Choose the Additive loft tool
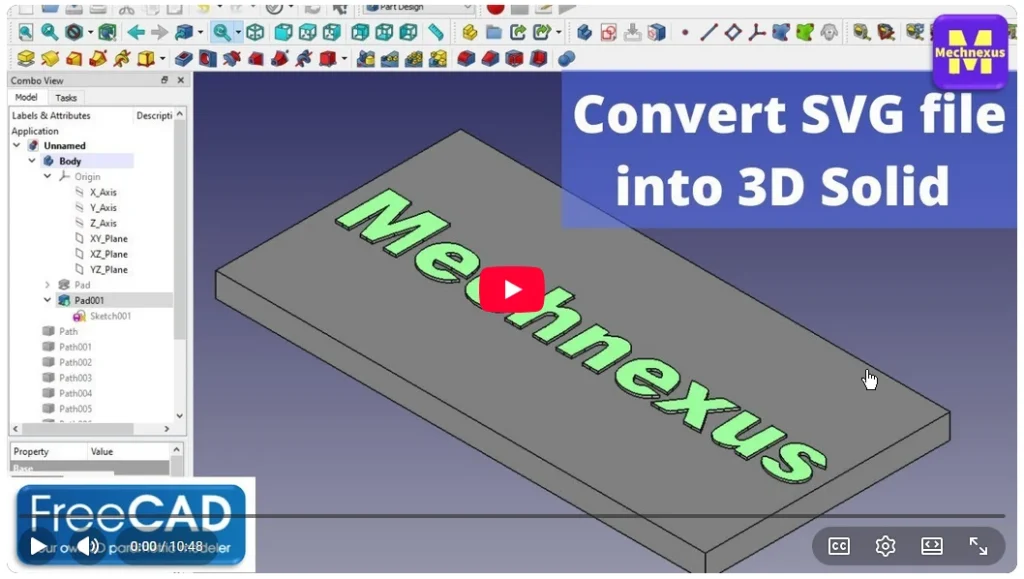Image resolution: width=1024 pixels, height=579 pixels. pos(74,59)
